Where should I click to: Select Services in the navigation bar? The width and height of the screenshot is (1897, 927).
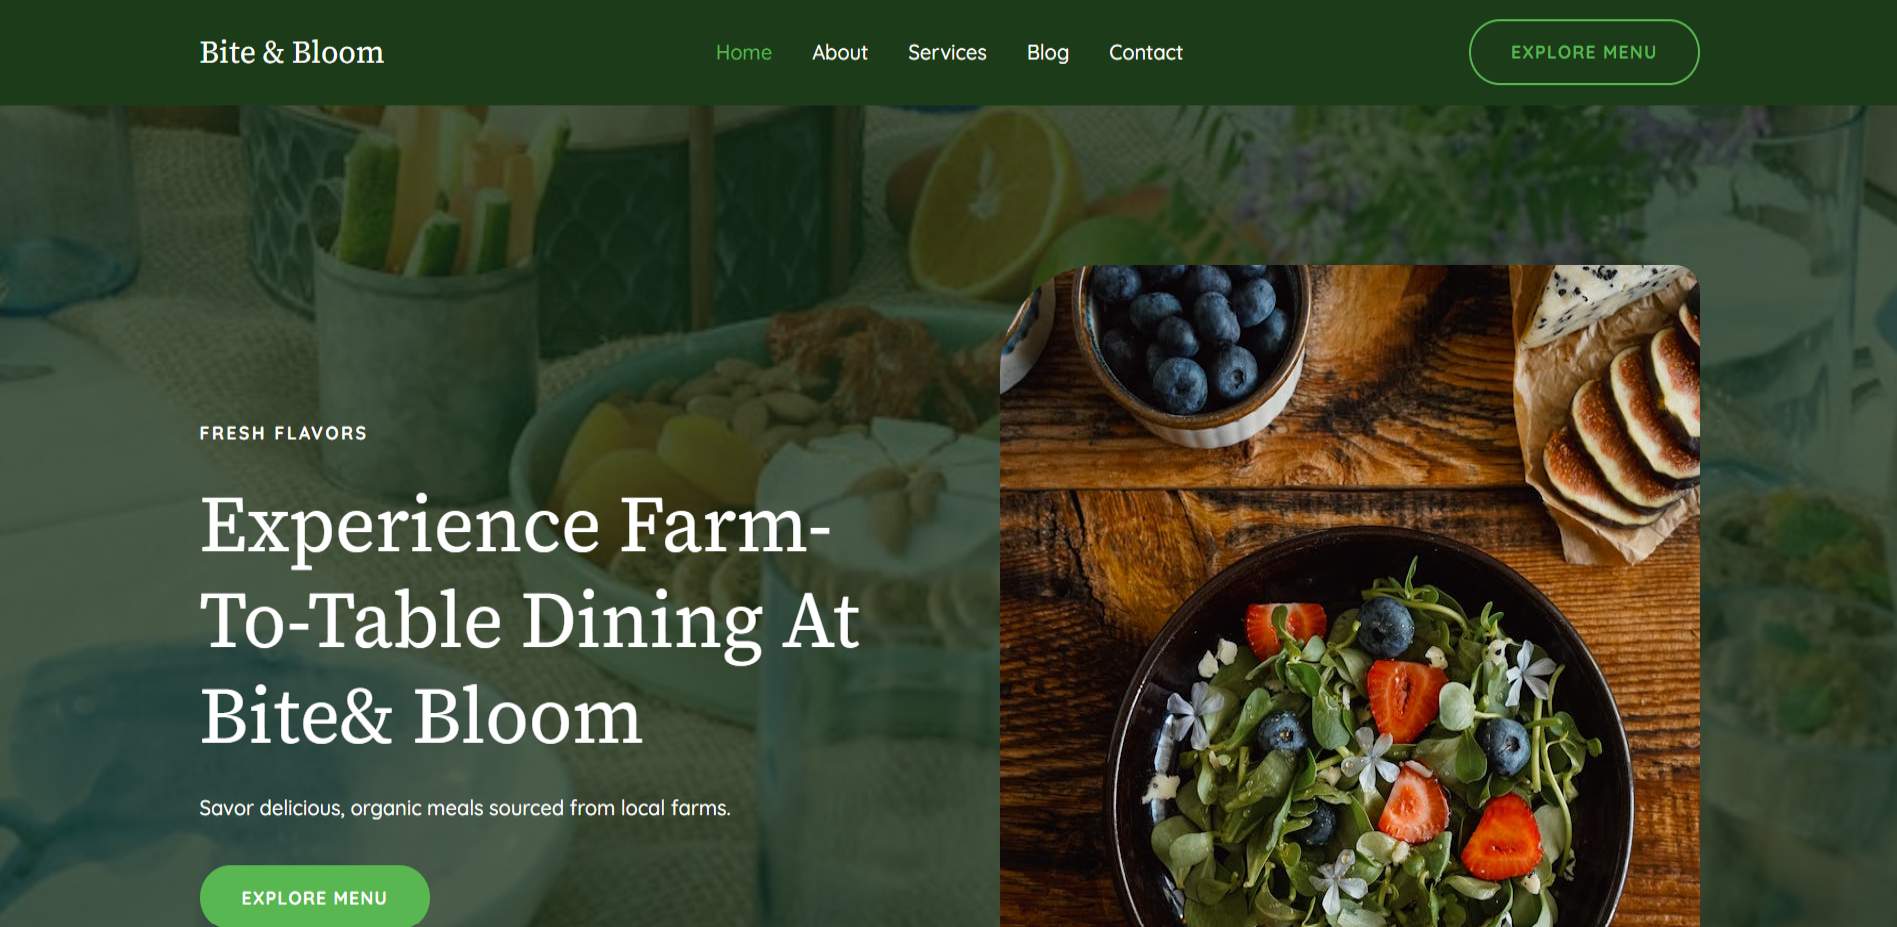pyautogui.click(x=946, y=52)
